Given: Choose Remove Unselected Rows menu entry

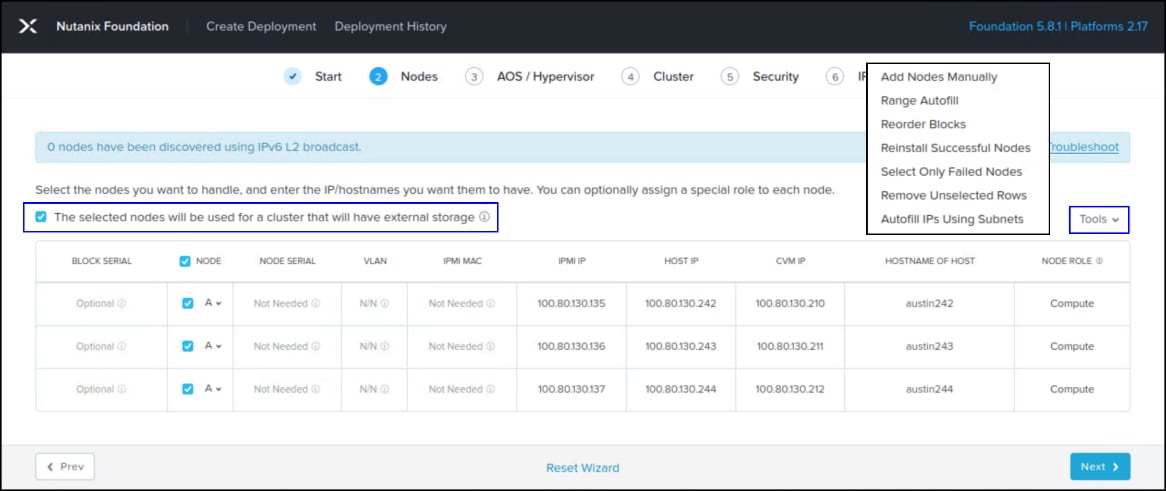Looking at the screenshot, I should [x=953, y=196].
